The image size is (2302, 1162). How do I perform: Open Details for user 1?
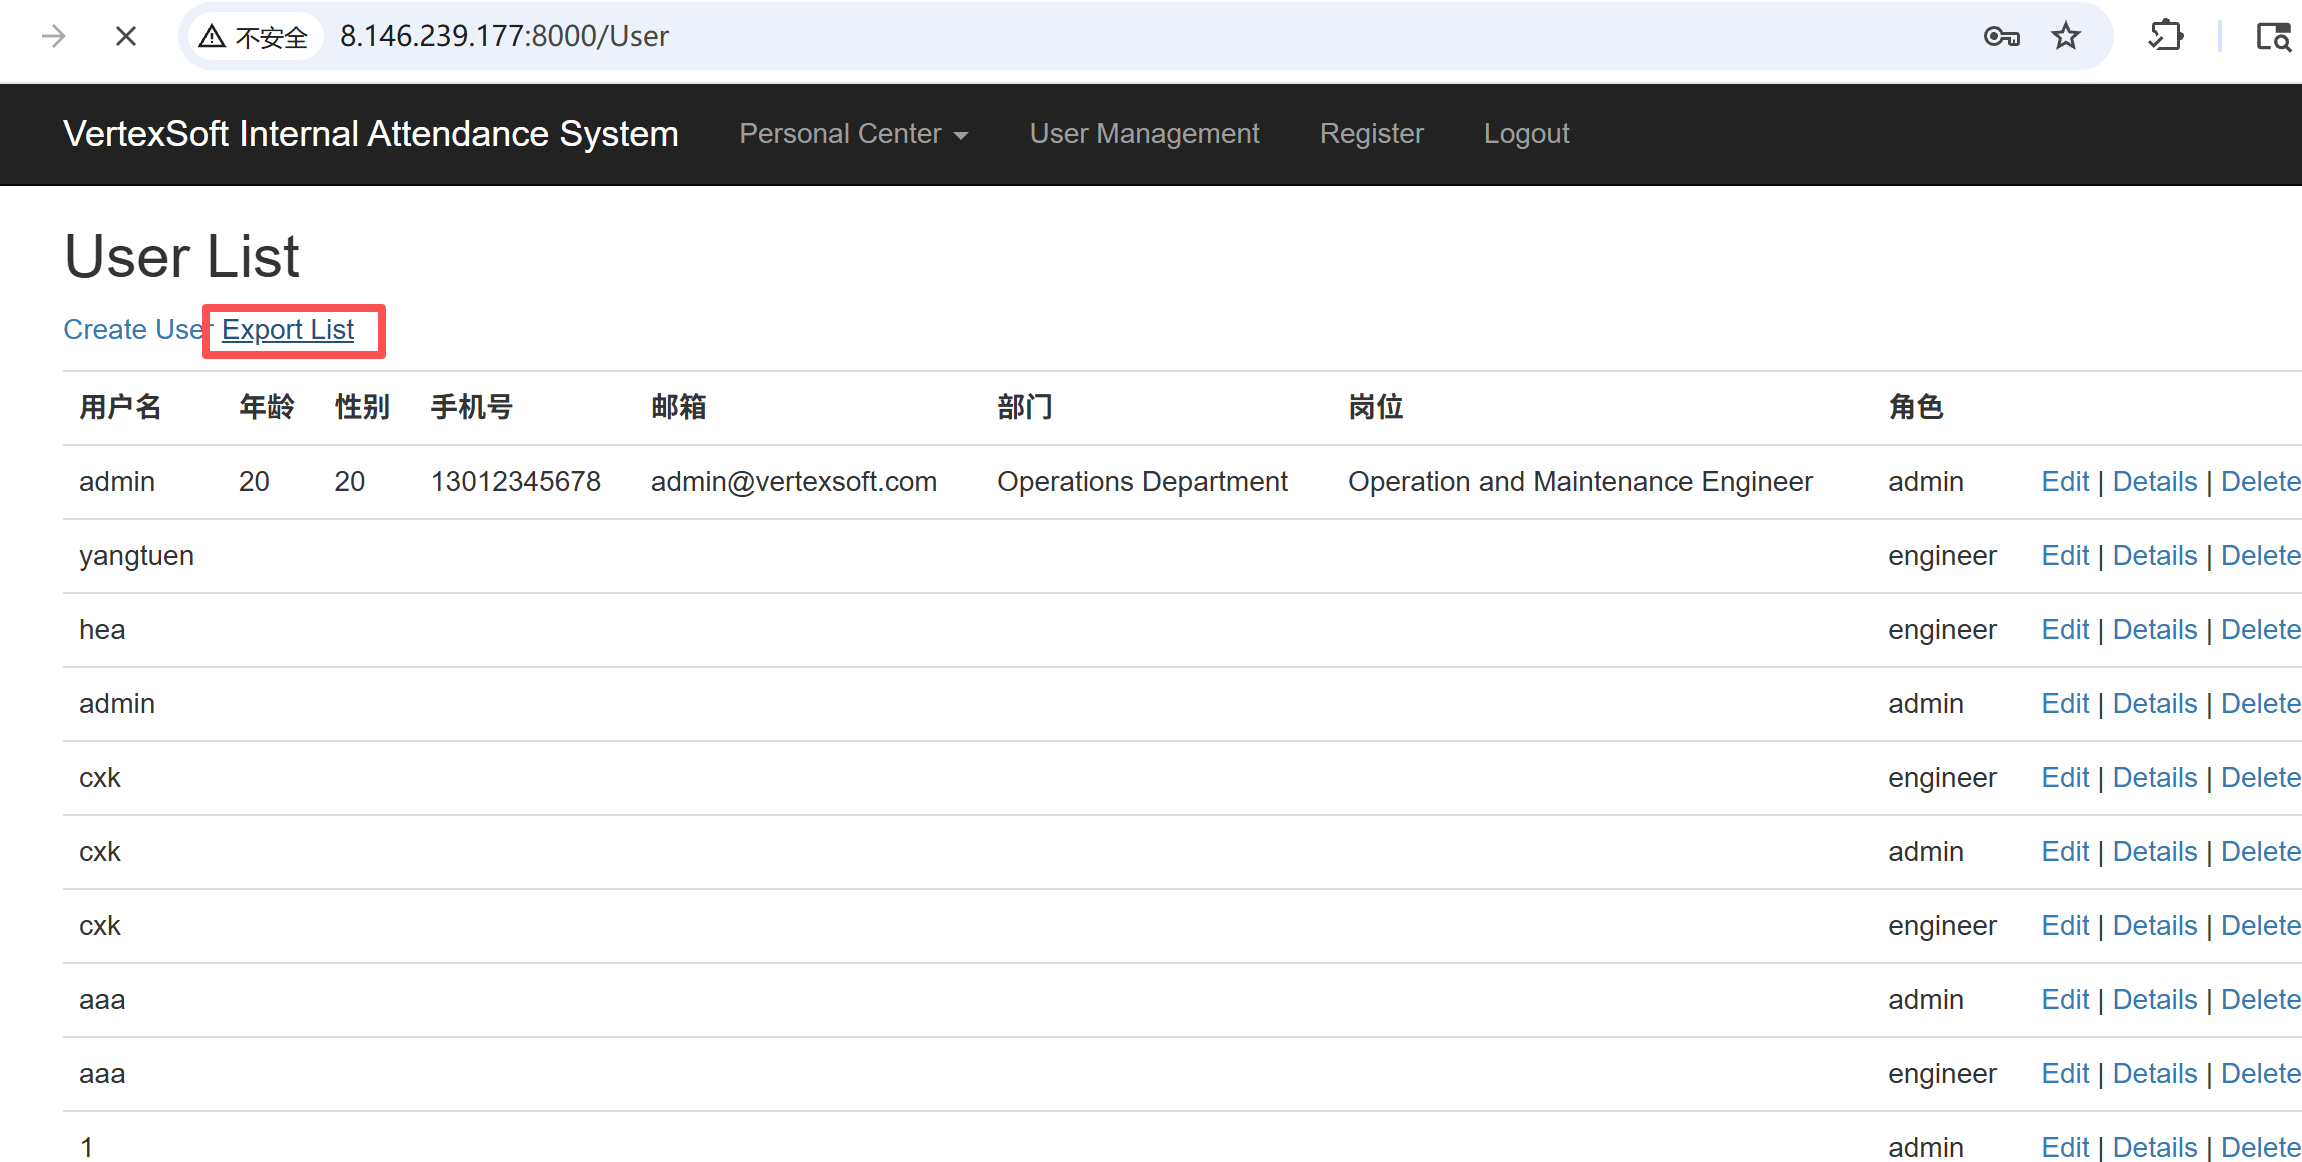(2155, 1147)
